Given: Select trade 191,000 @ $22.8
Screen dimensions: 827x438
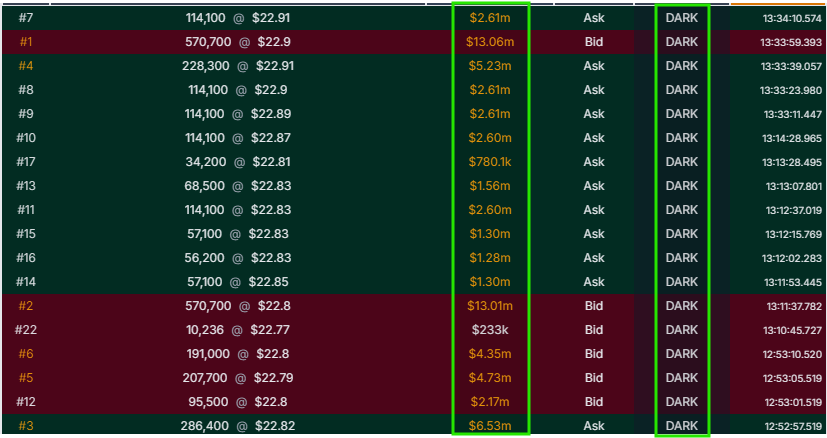Looking at the screenshot, I should (x=238, y=354).
